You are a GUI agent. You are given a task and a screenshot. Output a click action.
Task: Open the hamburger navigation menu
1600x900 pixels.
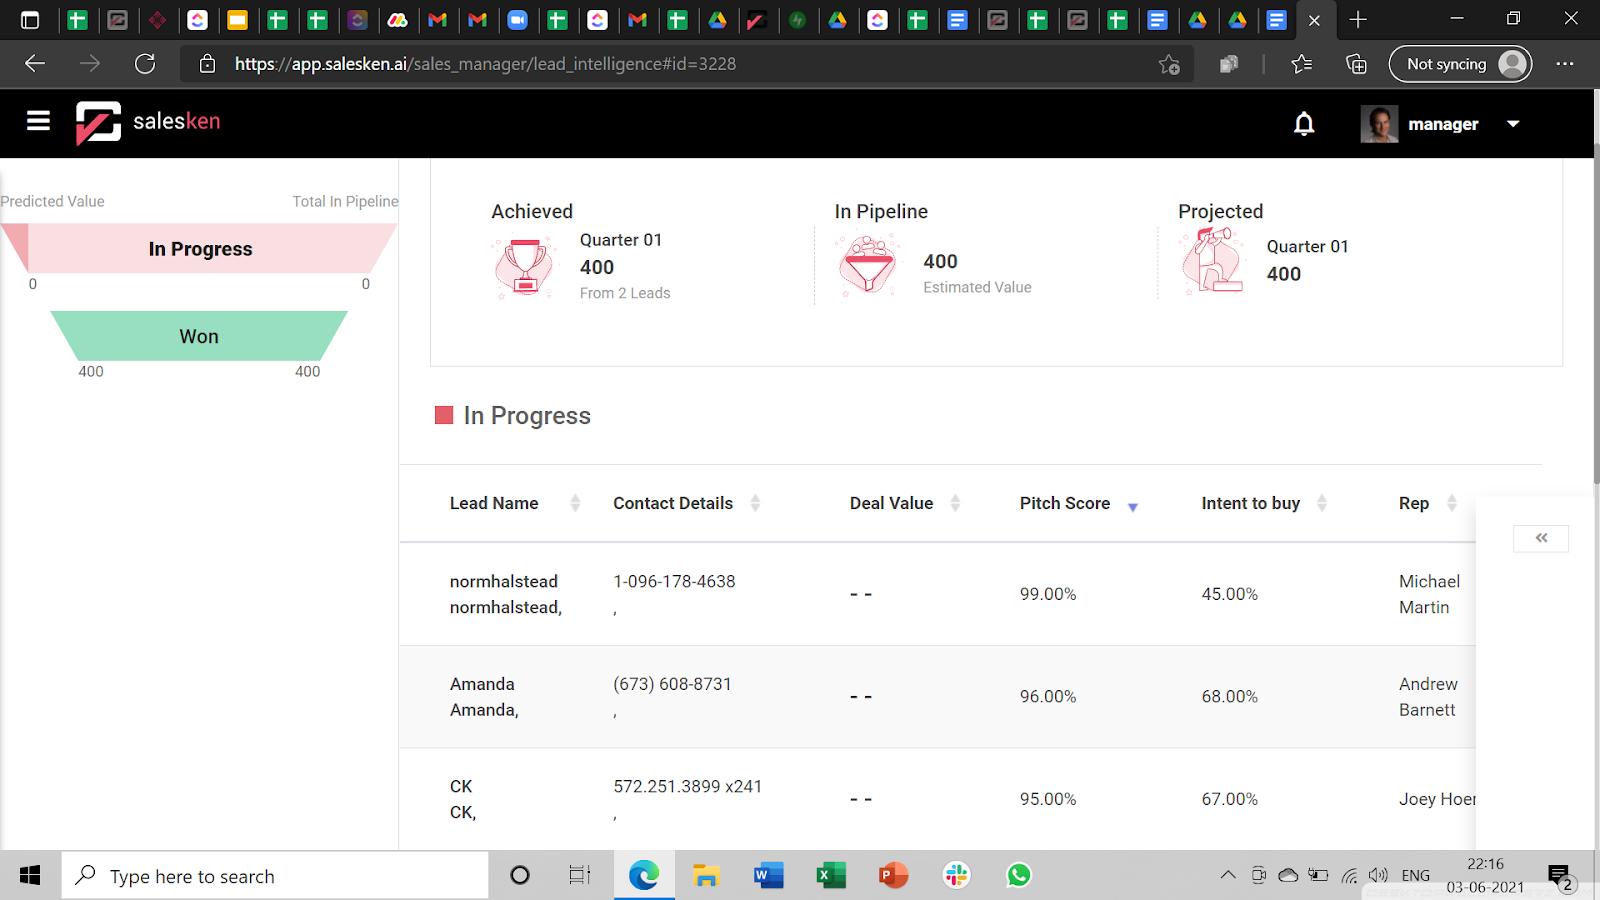click(x=38, y=122)
